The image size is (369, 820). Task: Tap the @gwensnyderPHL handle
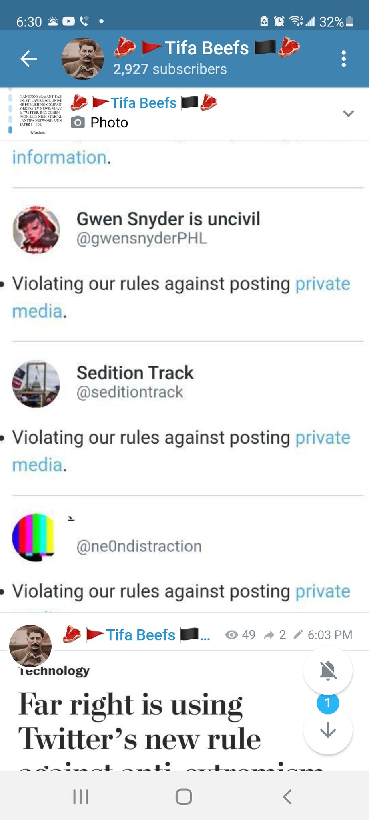point(142,238)
